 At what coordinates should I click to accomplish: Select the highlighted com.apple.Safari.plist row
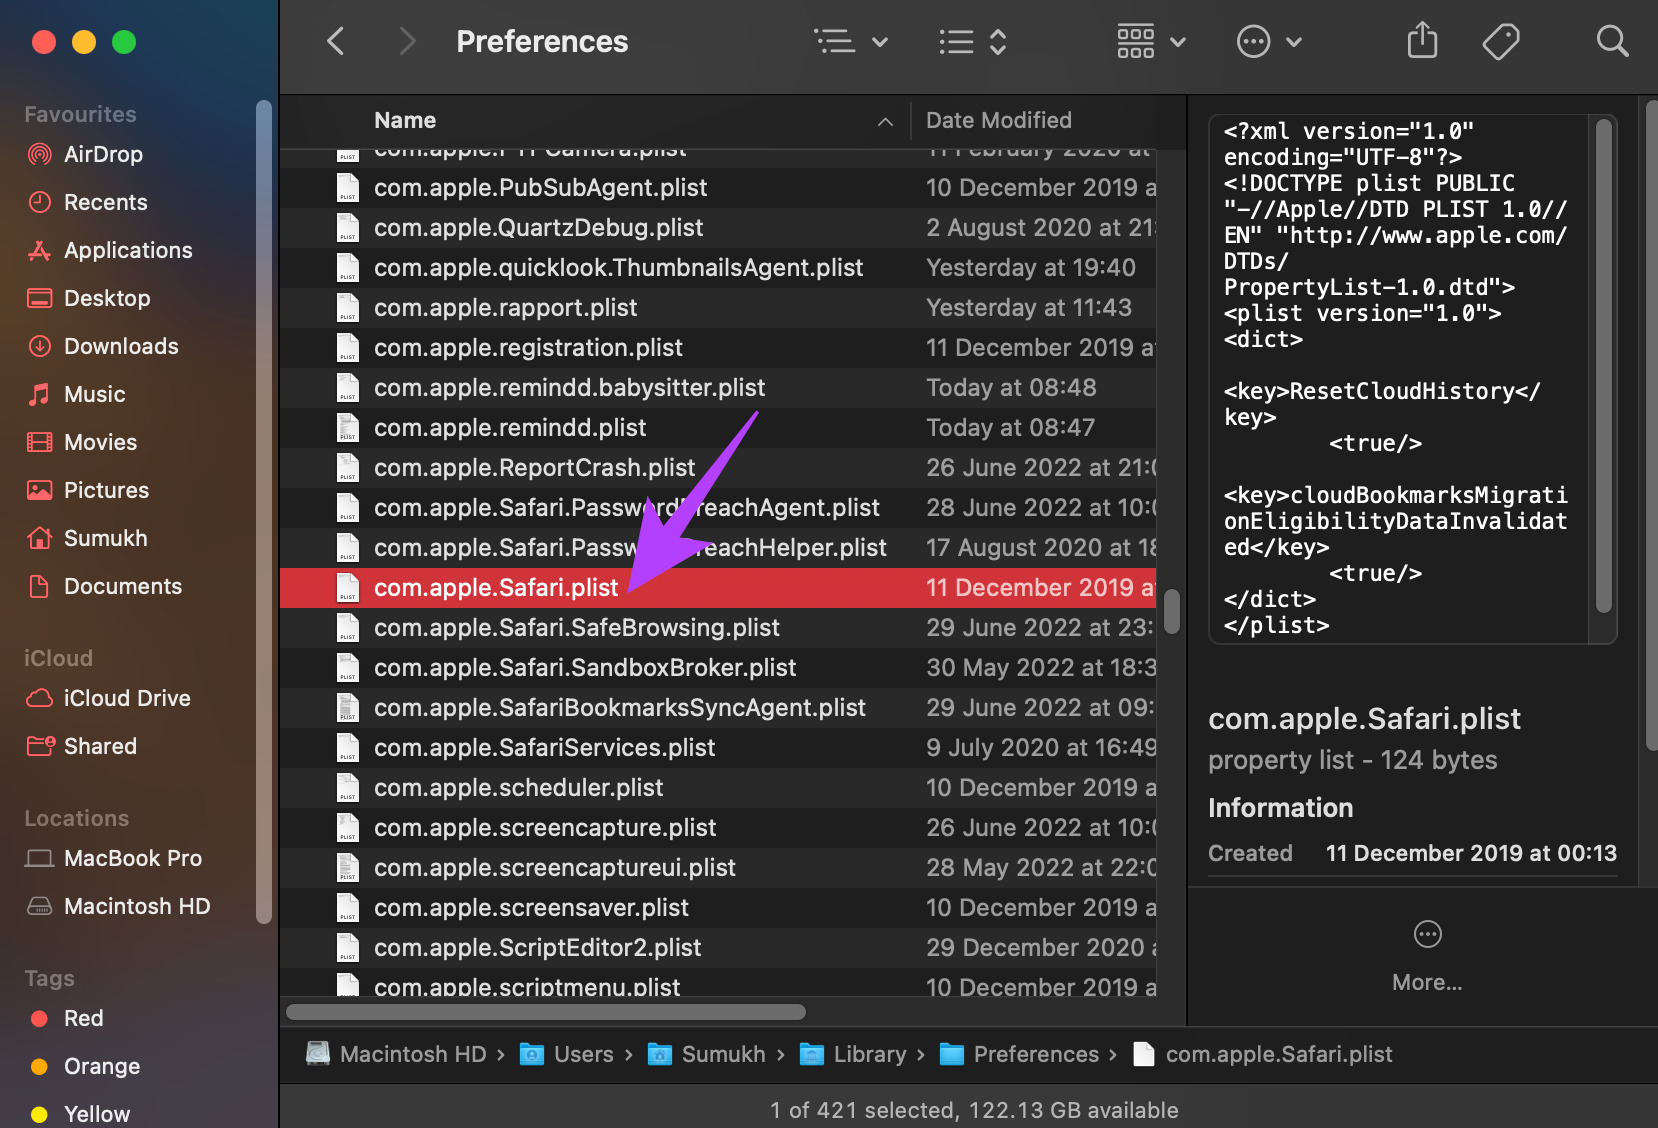tap(718, 588)
